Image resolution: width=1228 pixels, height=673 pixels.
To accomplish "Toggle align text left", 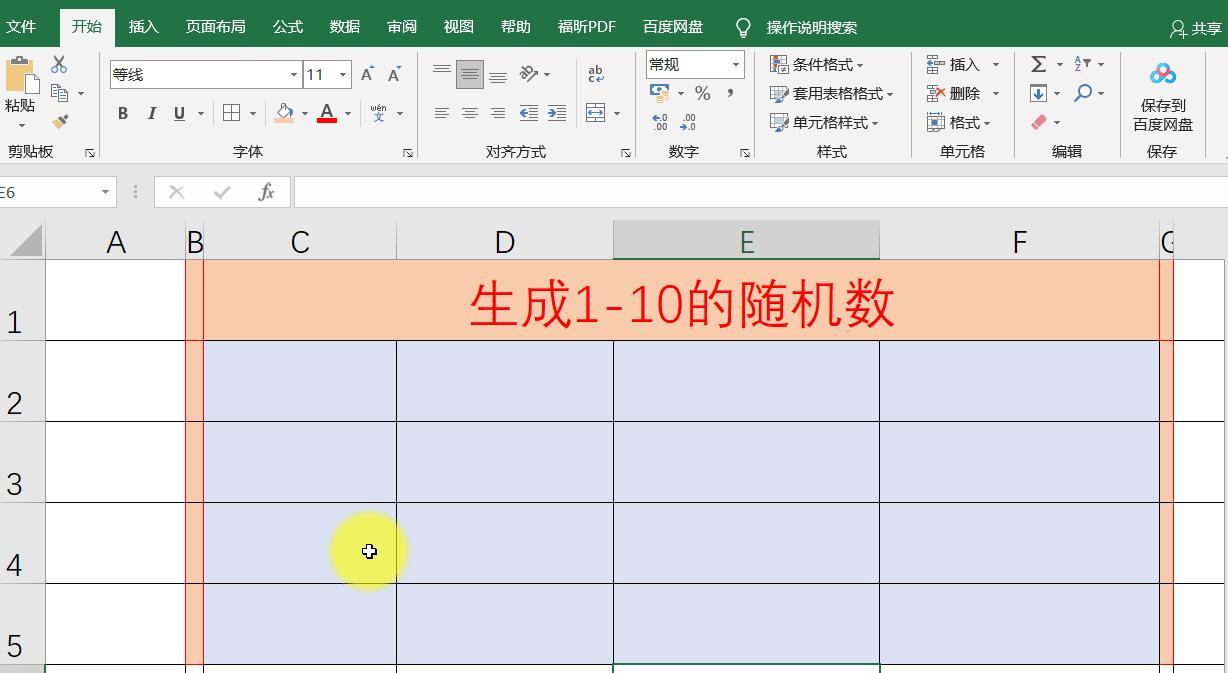I will click(x=442, y=113).
